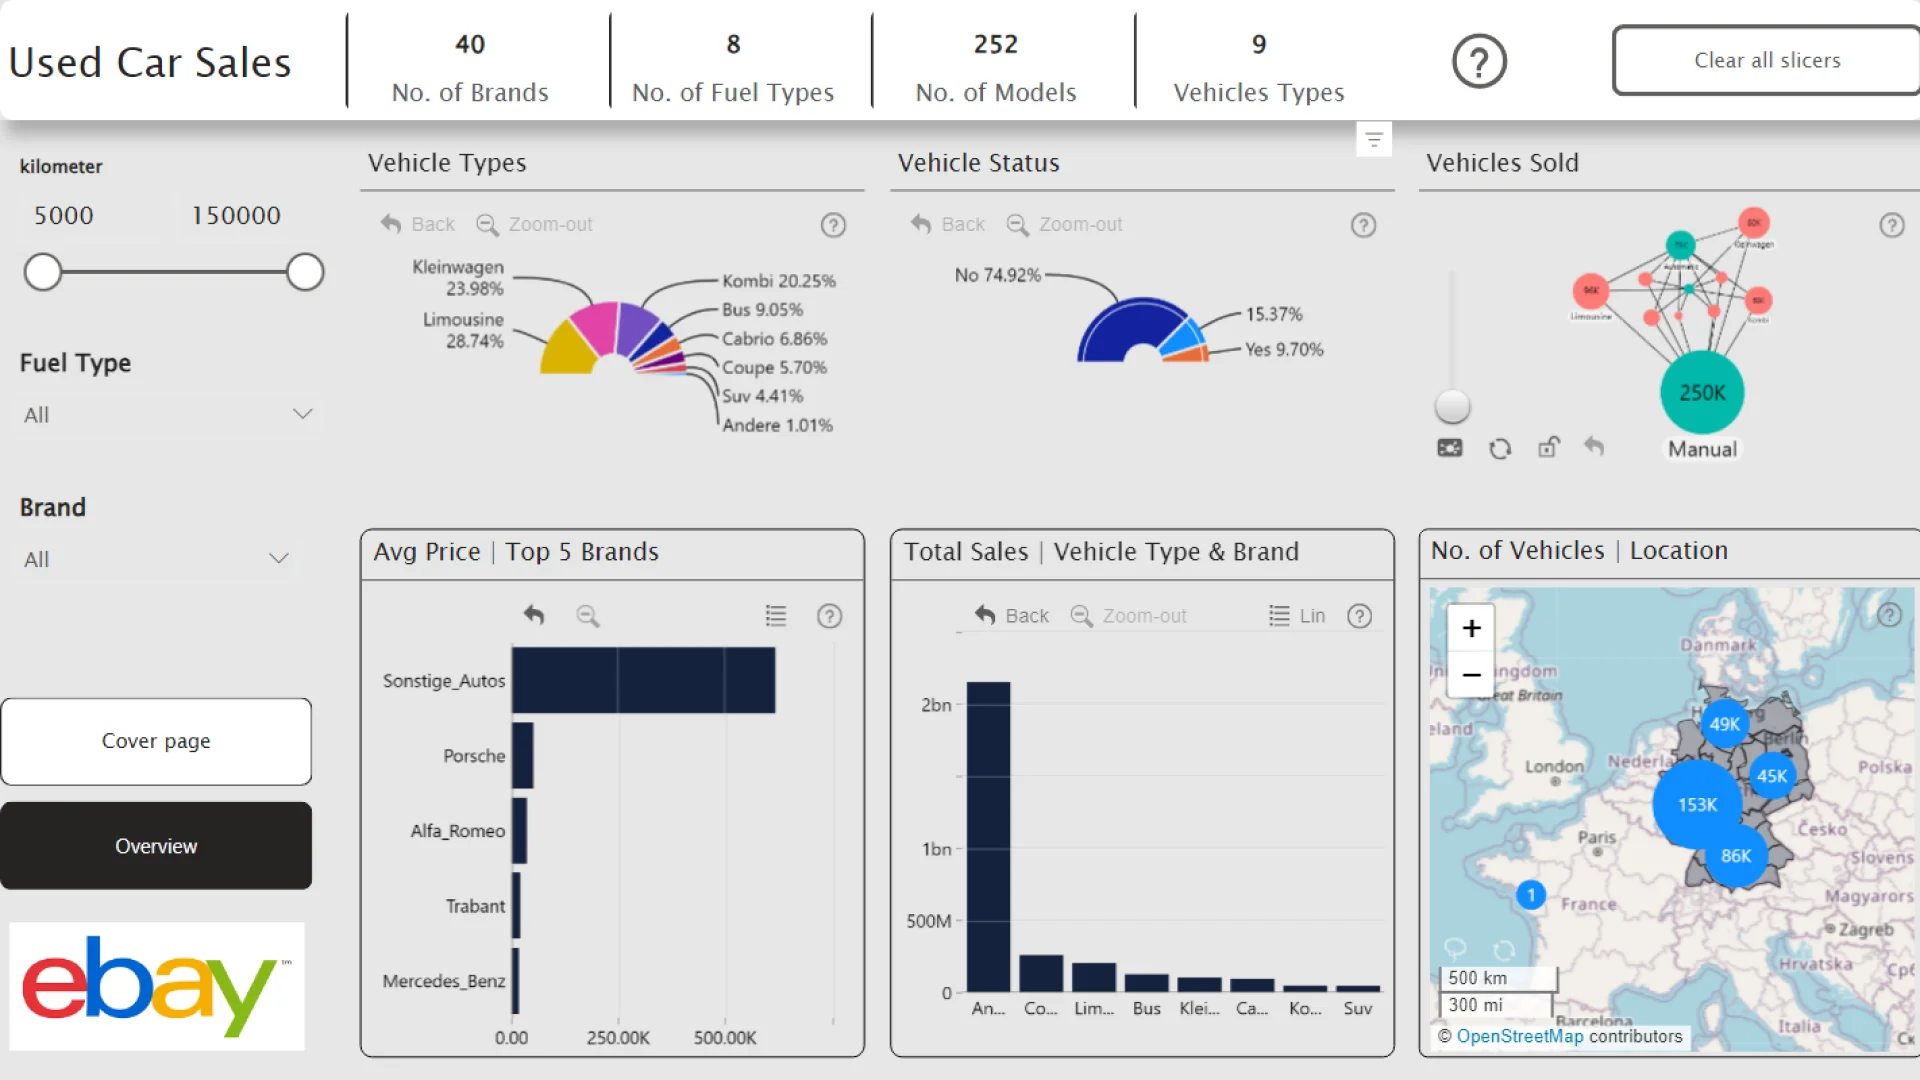Open help icon in Vehicle Status chart

pyautogui.click(x=1363, y=225)
